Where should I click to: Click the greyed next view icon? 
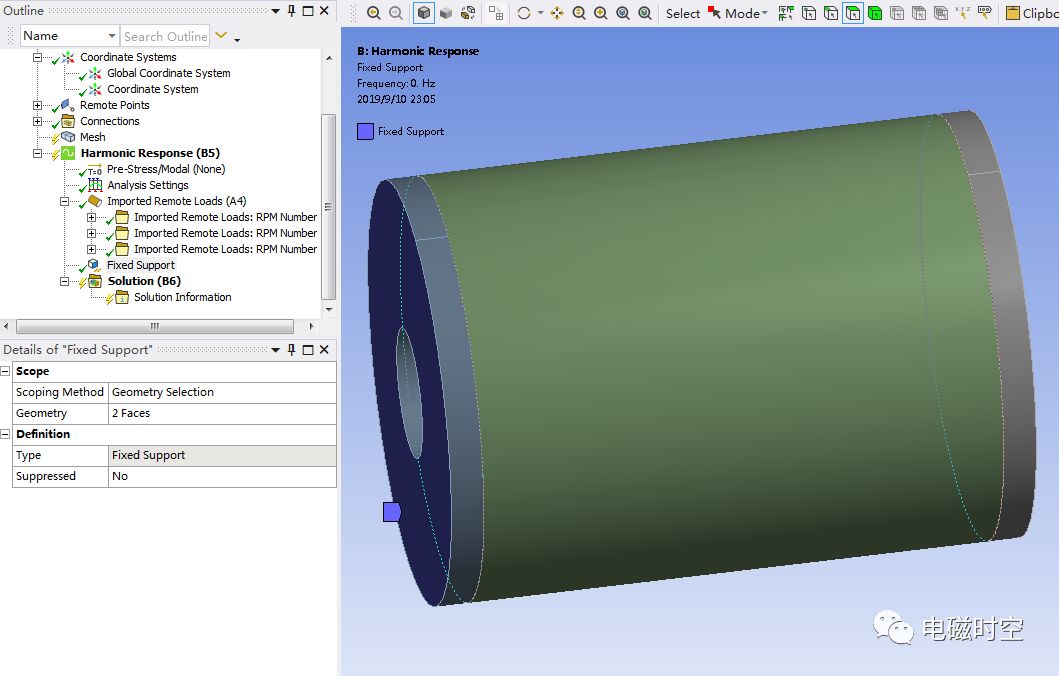[x=396, y=13]
